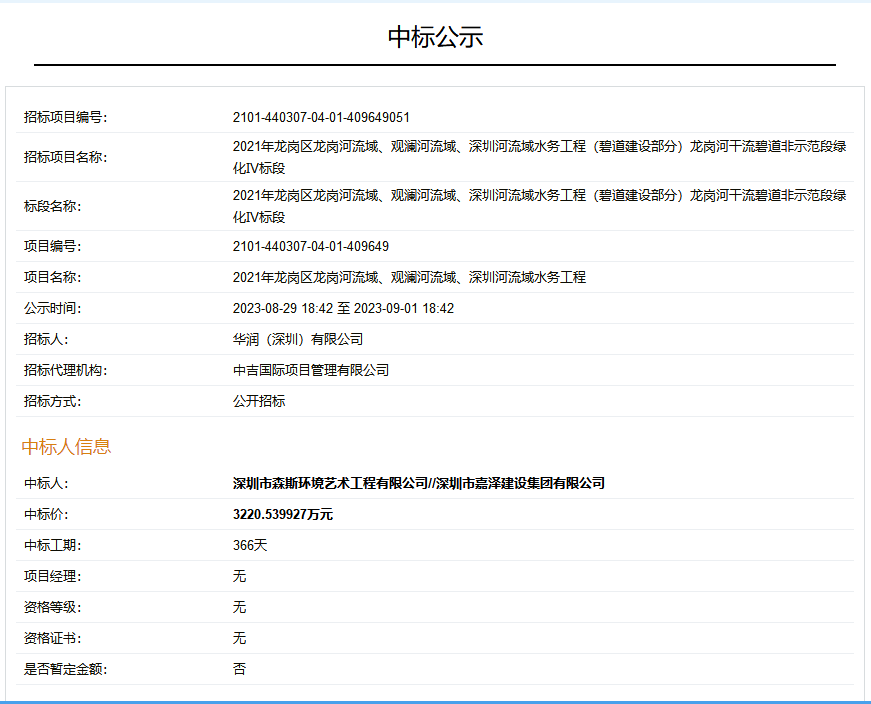Click the bid number 2101-440307-04-01-409649051

(321, 117)
